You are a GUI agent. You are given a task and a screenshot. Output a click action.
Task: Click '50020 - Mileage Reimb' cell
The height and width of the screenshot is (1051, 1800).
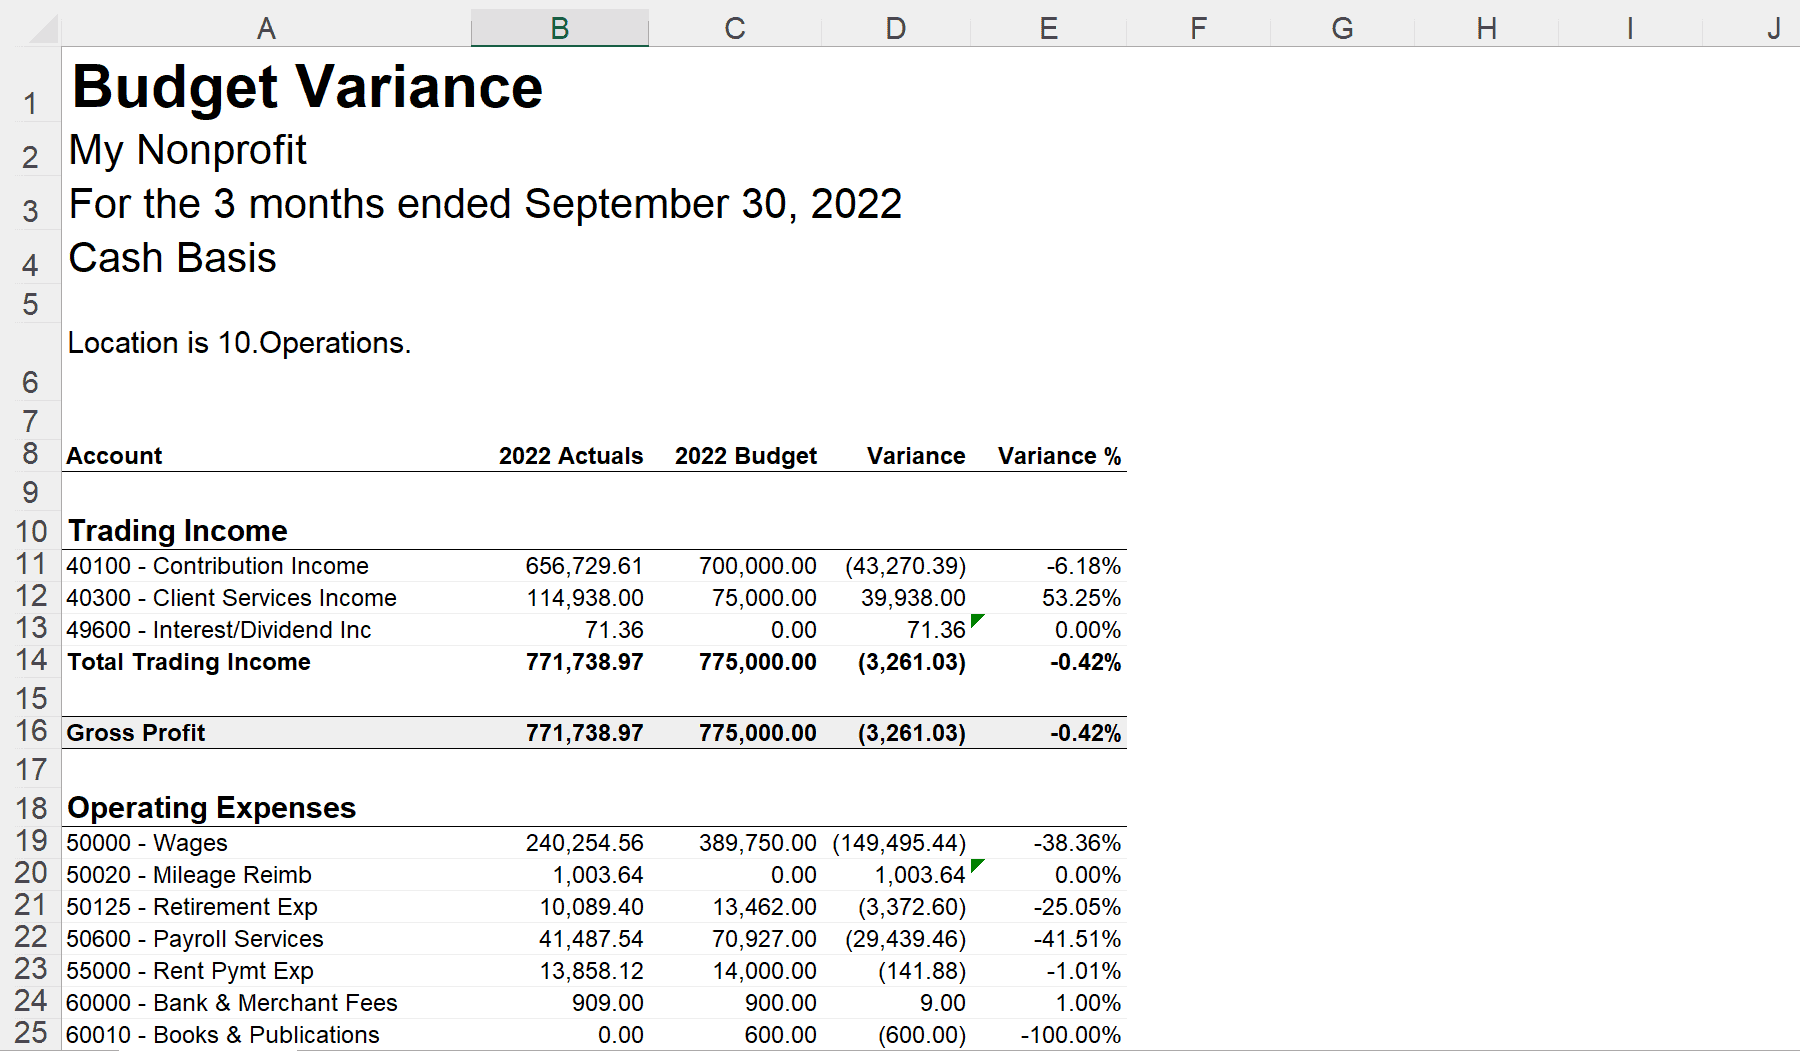coord(189,875)
